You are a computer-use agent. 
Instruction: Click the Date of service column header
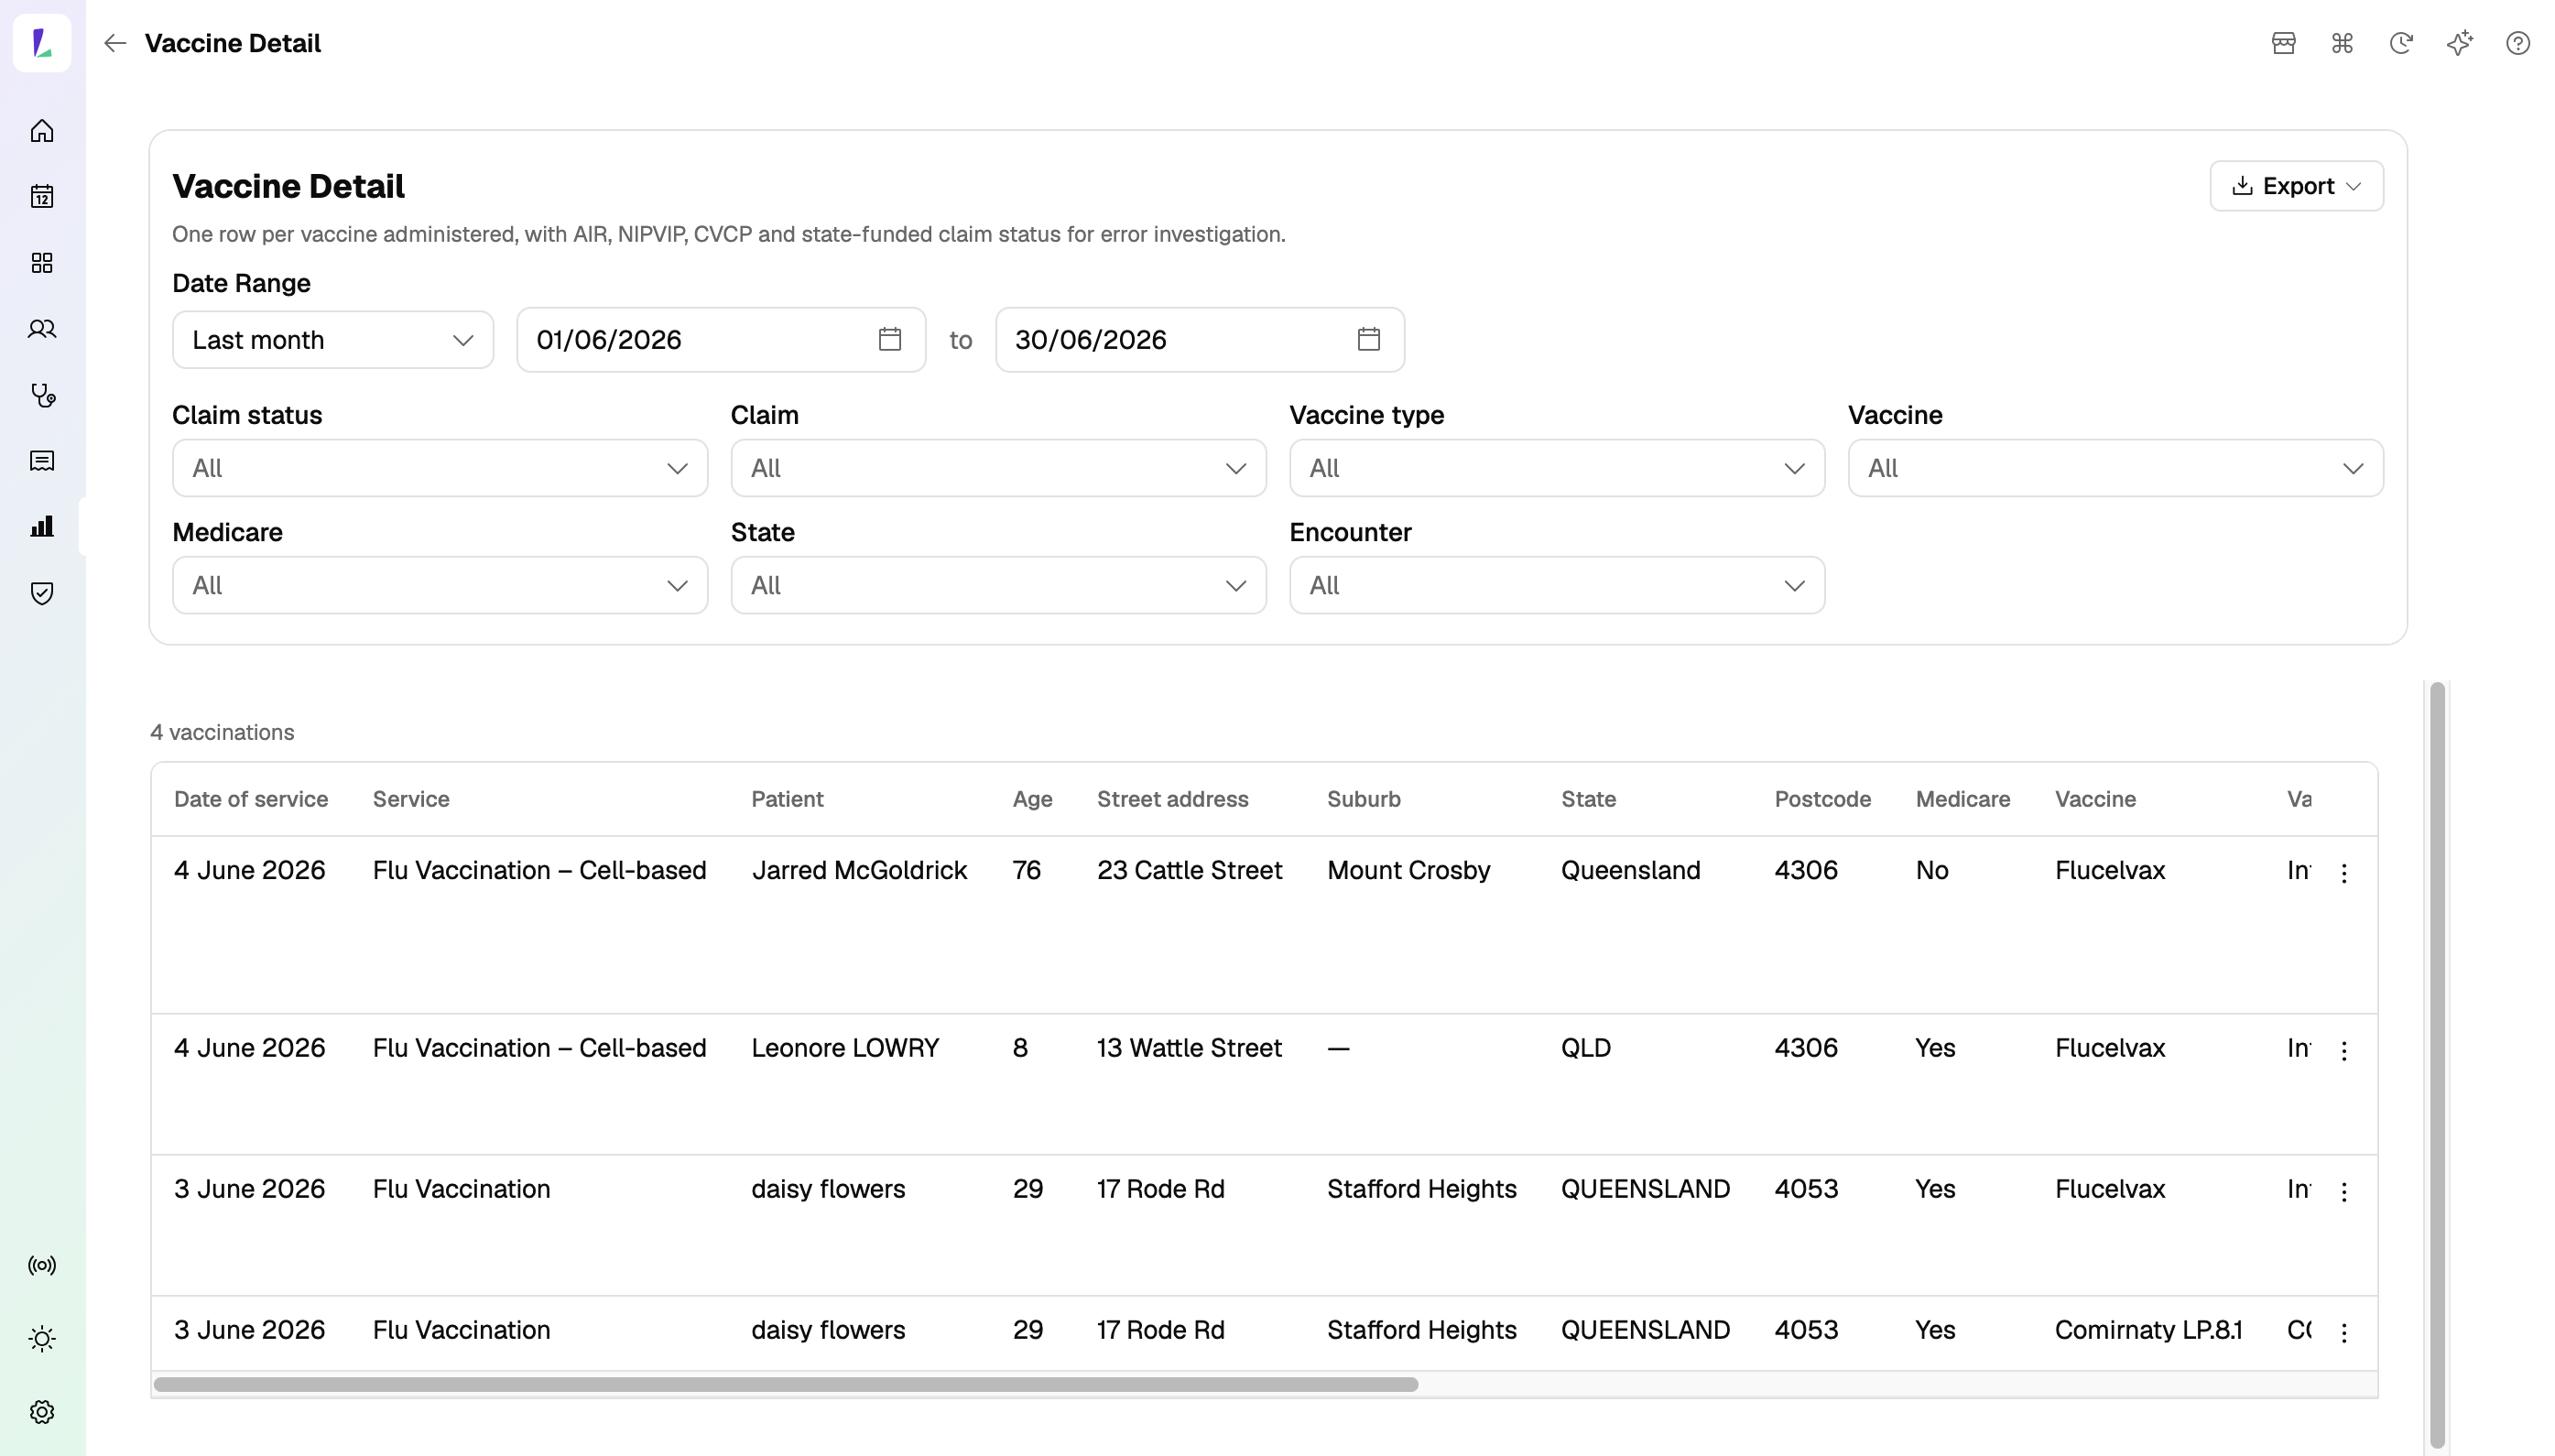tap(251, 799)
